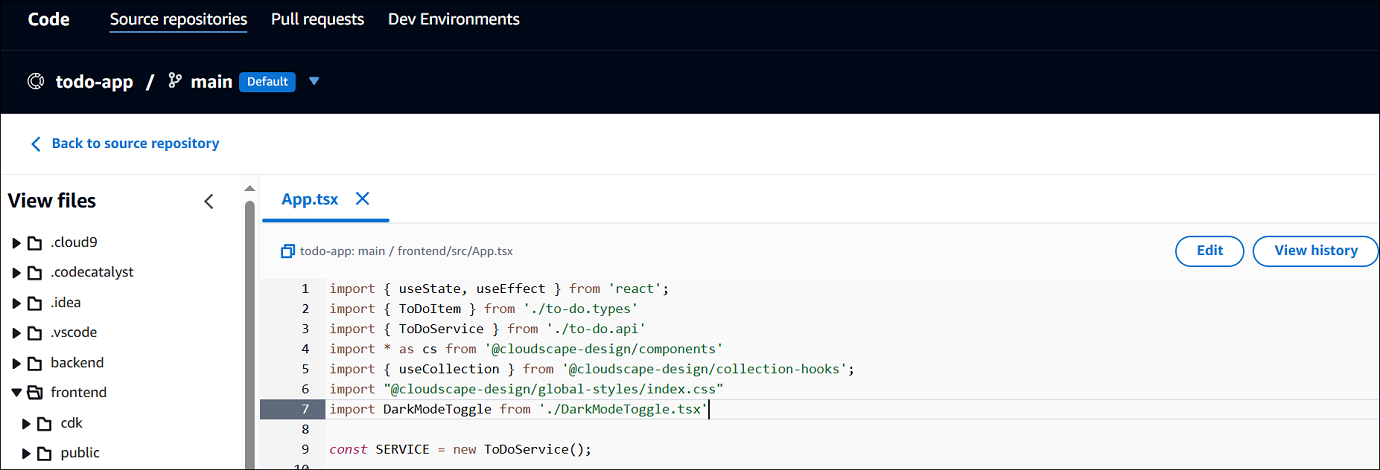
Task: Go back to source repository link
Action: pyautogui.click(x=135, y=144)
